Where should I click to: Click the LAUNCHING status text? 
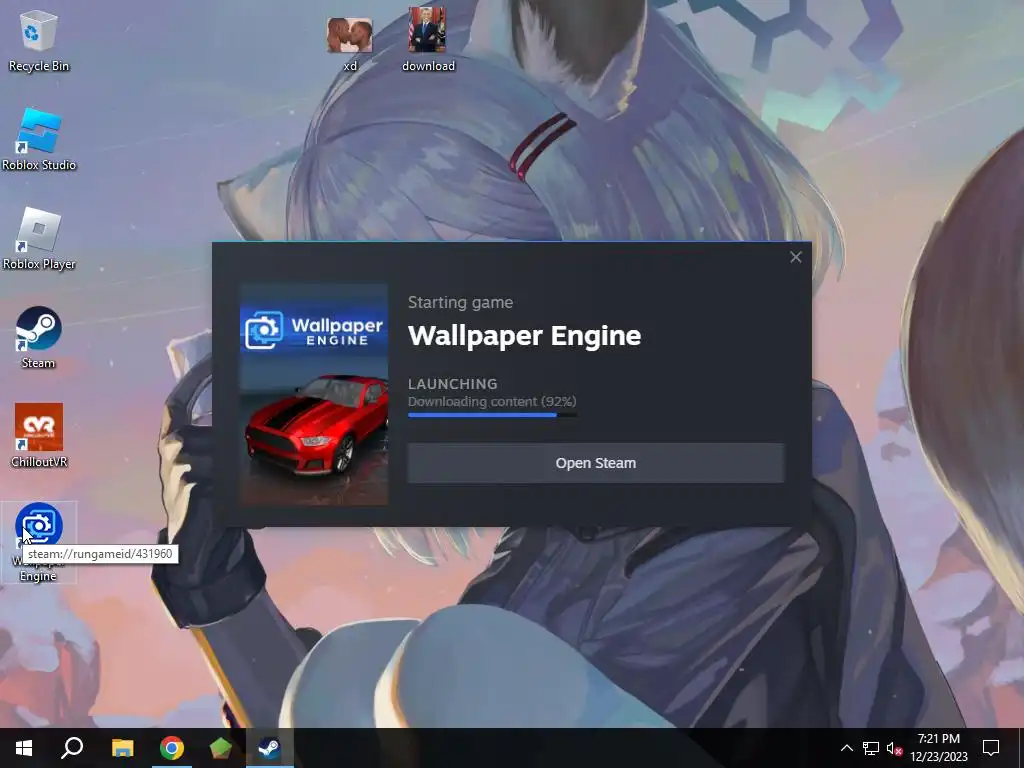pyautogui.click(x=453, y=384)
